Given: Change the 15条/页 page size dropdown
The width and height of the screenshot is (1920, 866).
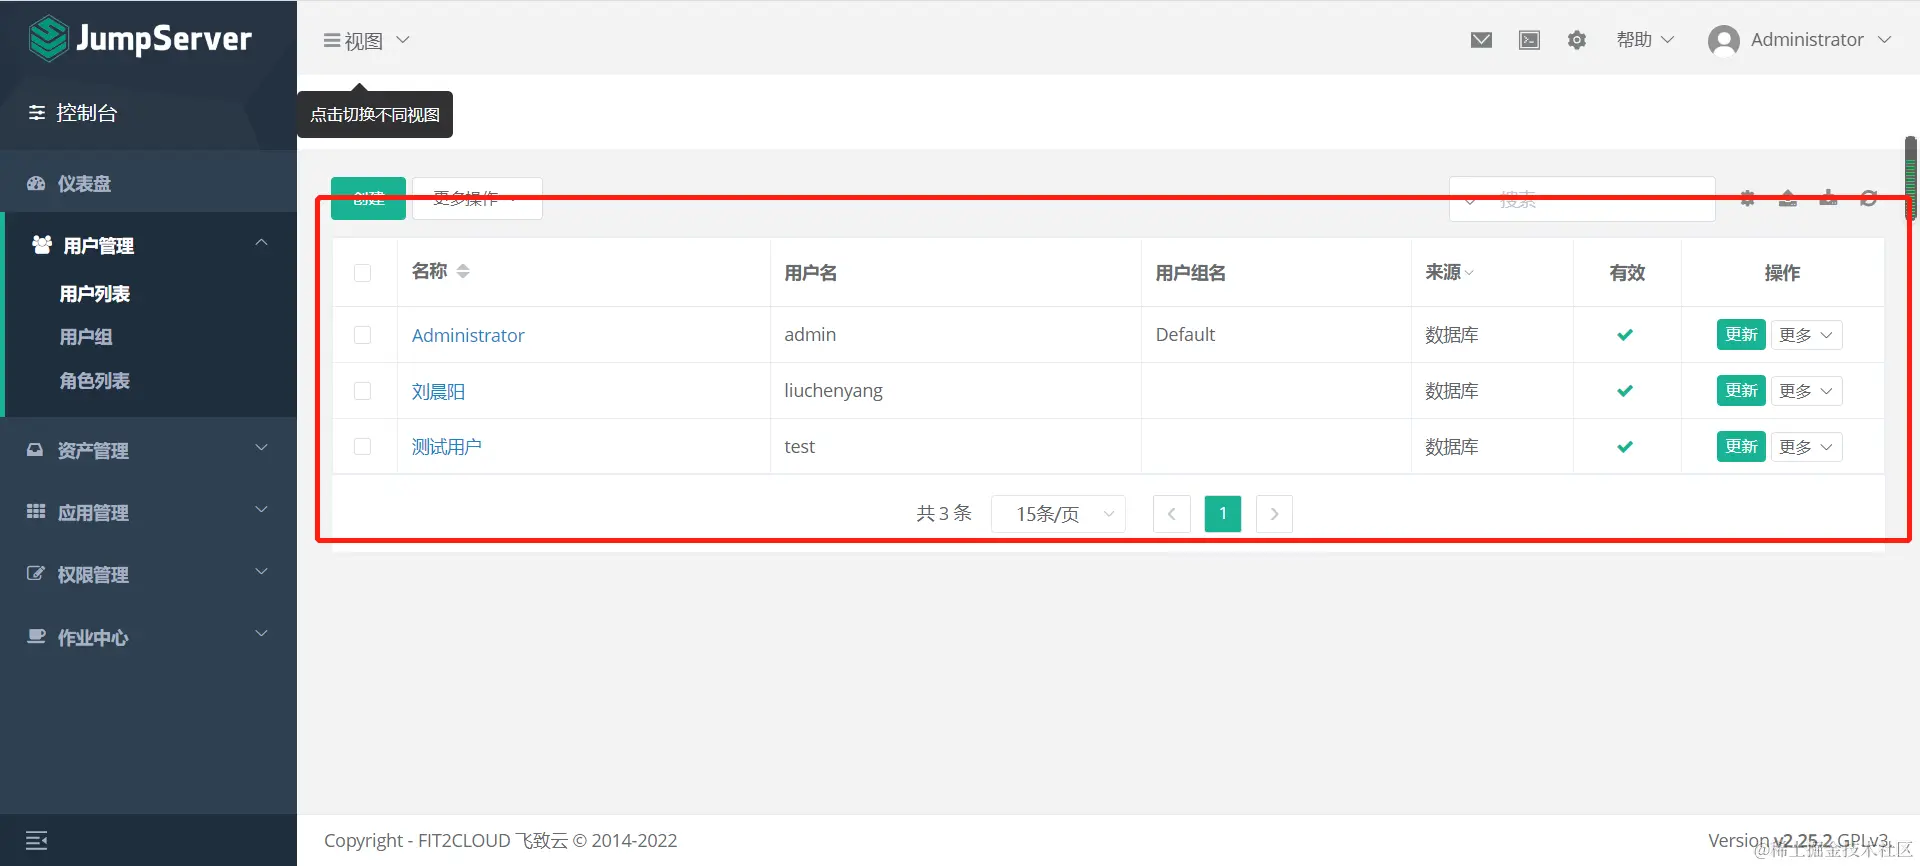Looking at the screenshot, I should click(1058, 514).
